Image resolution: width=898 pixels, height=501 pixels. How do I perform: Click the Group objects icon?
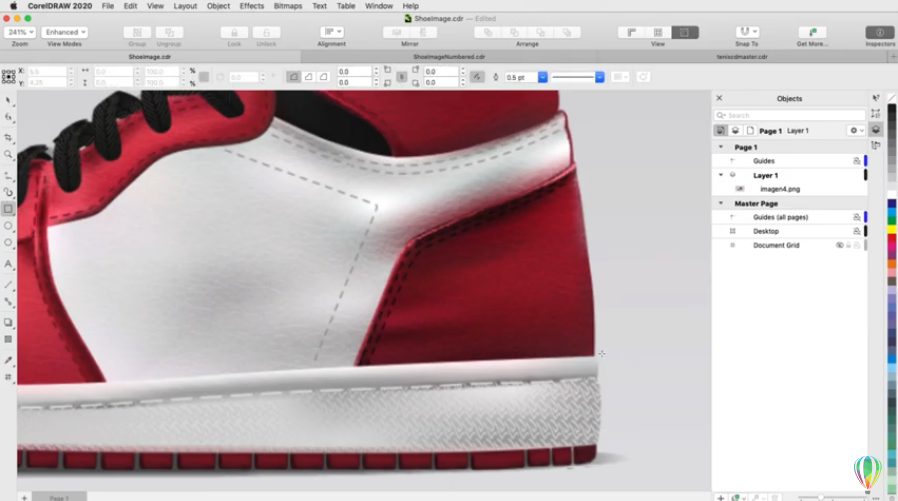pyautogui.click(x=137, y=33)
